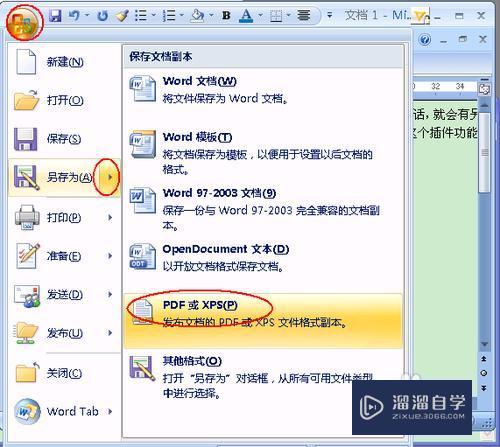This screenshot has height=447, width=500.
Task: Choose 打开(O) from the Office menu
Action: pyautogui.click(x=64, y=100)
